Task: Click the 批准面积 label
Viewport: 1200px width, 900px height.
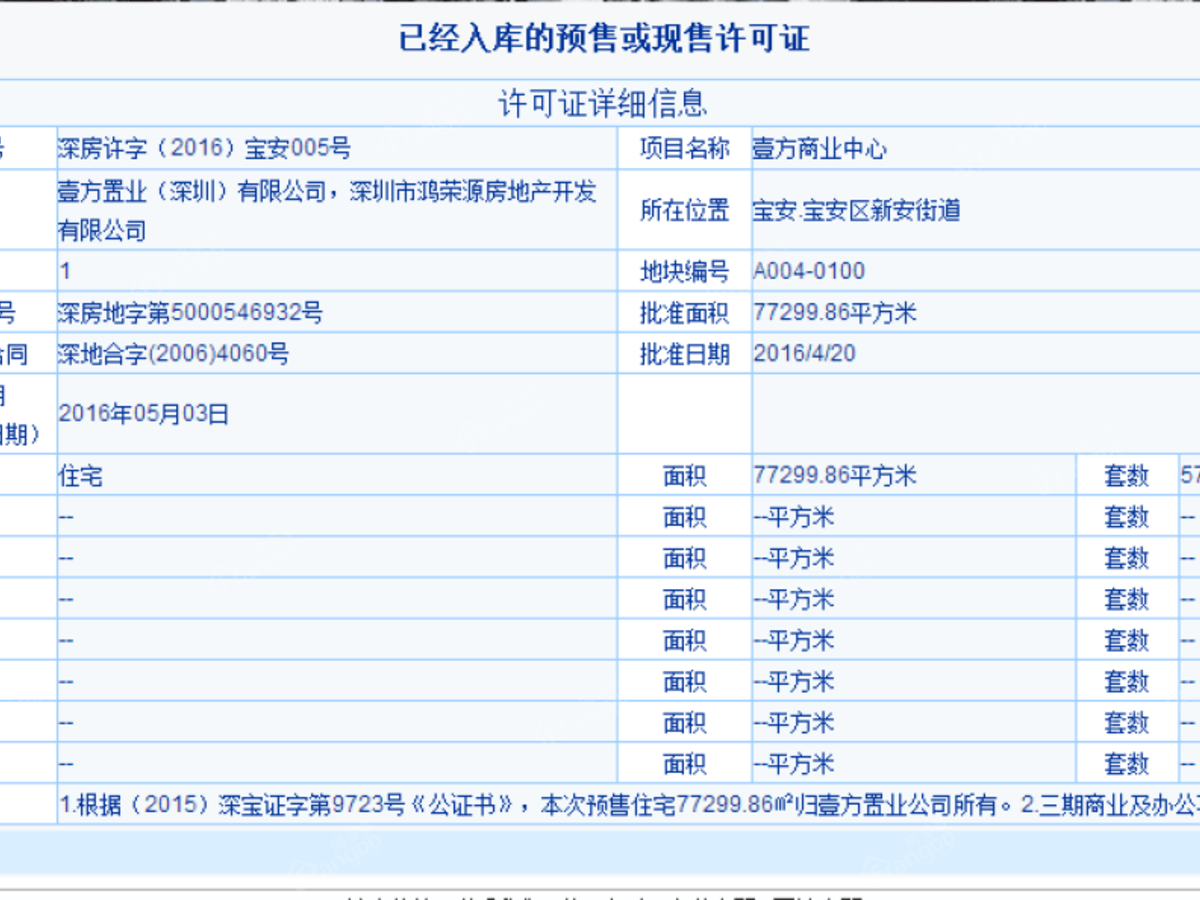Action: [685, 313]
